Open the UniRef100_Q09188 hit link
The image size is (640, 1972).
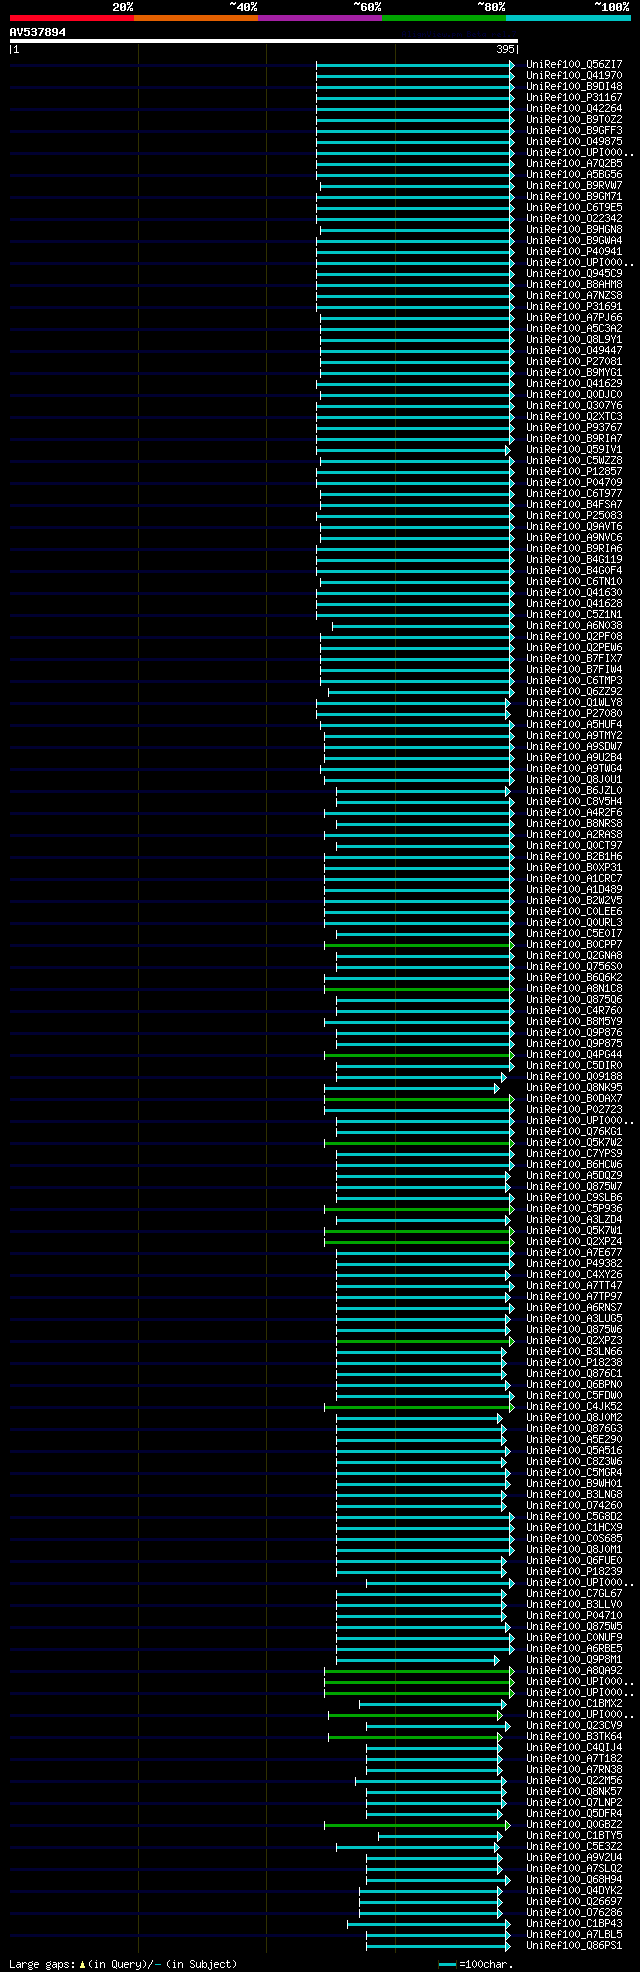click(574, 1076)
